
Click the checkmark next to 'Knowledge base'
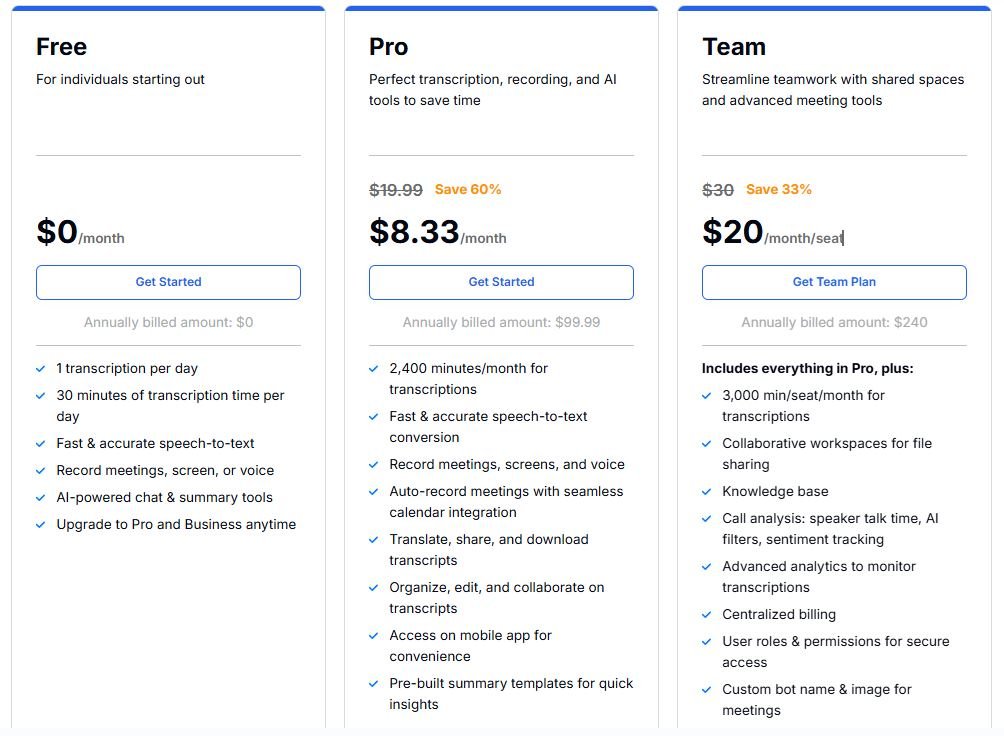(707, 492)
